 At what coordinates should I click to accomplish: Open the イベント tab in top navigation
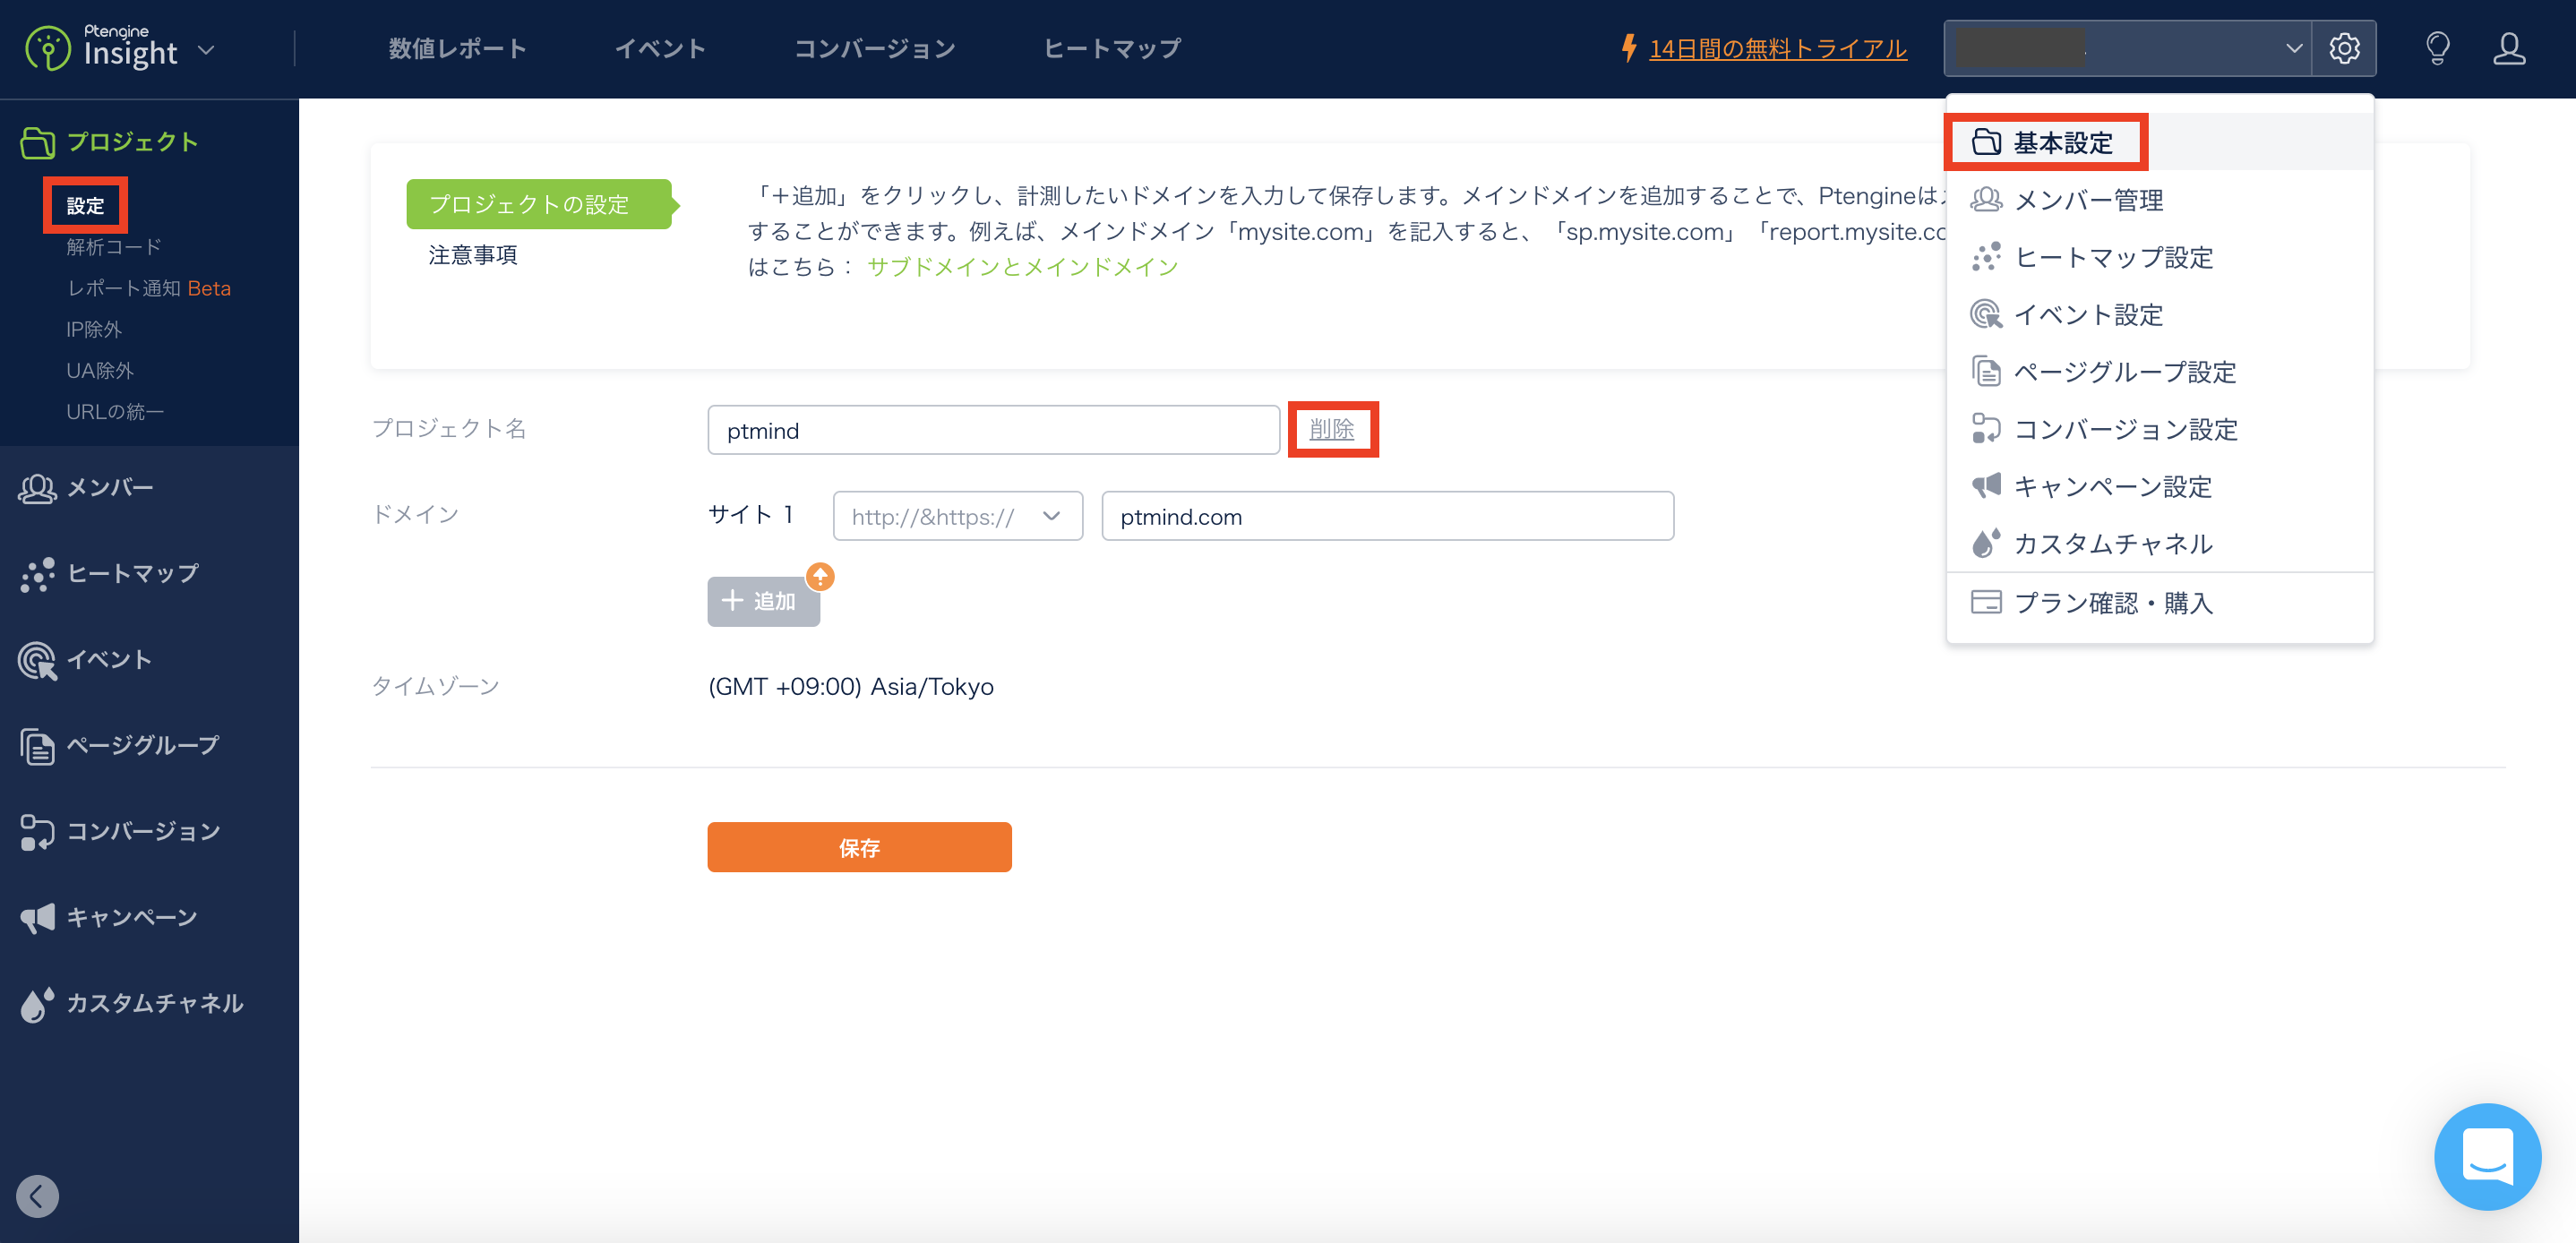[660, 49]
